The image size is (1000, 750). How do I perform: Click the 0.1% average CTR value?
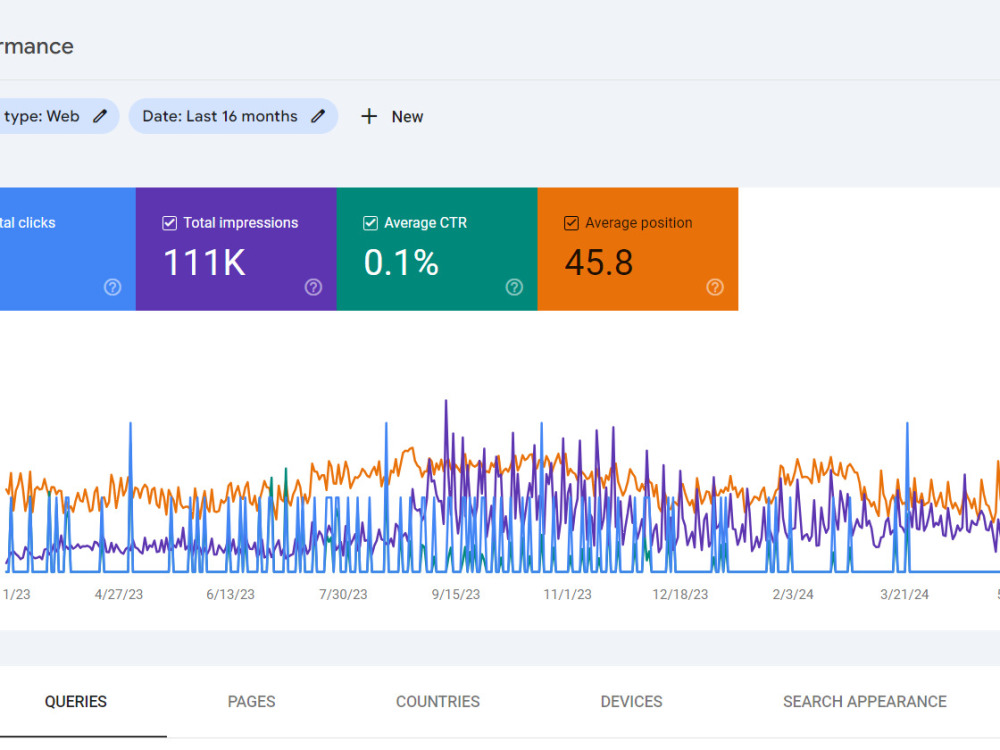pyautogui.click(x=401, y=263)
